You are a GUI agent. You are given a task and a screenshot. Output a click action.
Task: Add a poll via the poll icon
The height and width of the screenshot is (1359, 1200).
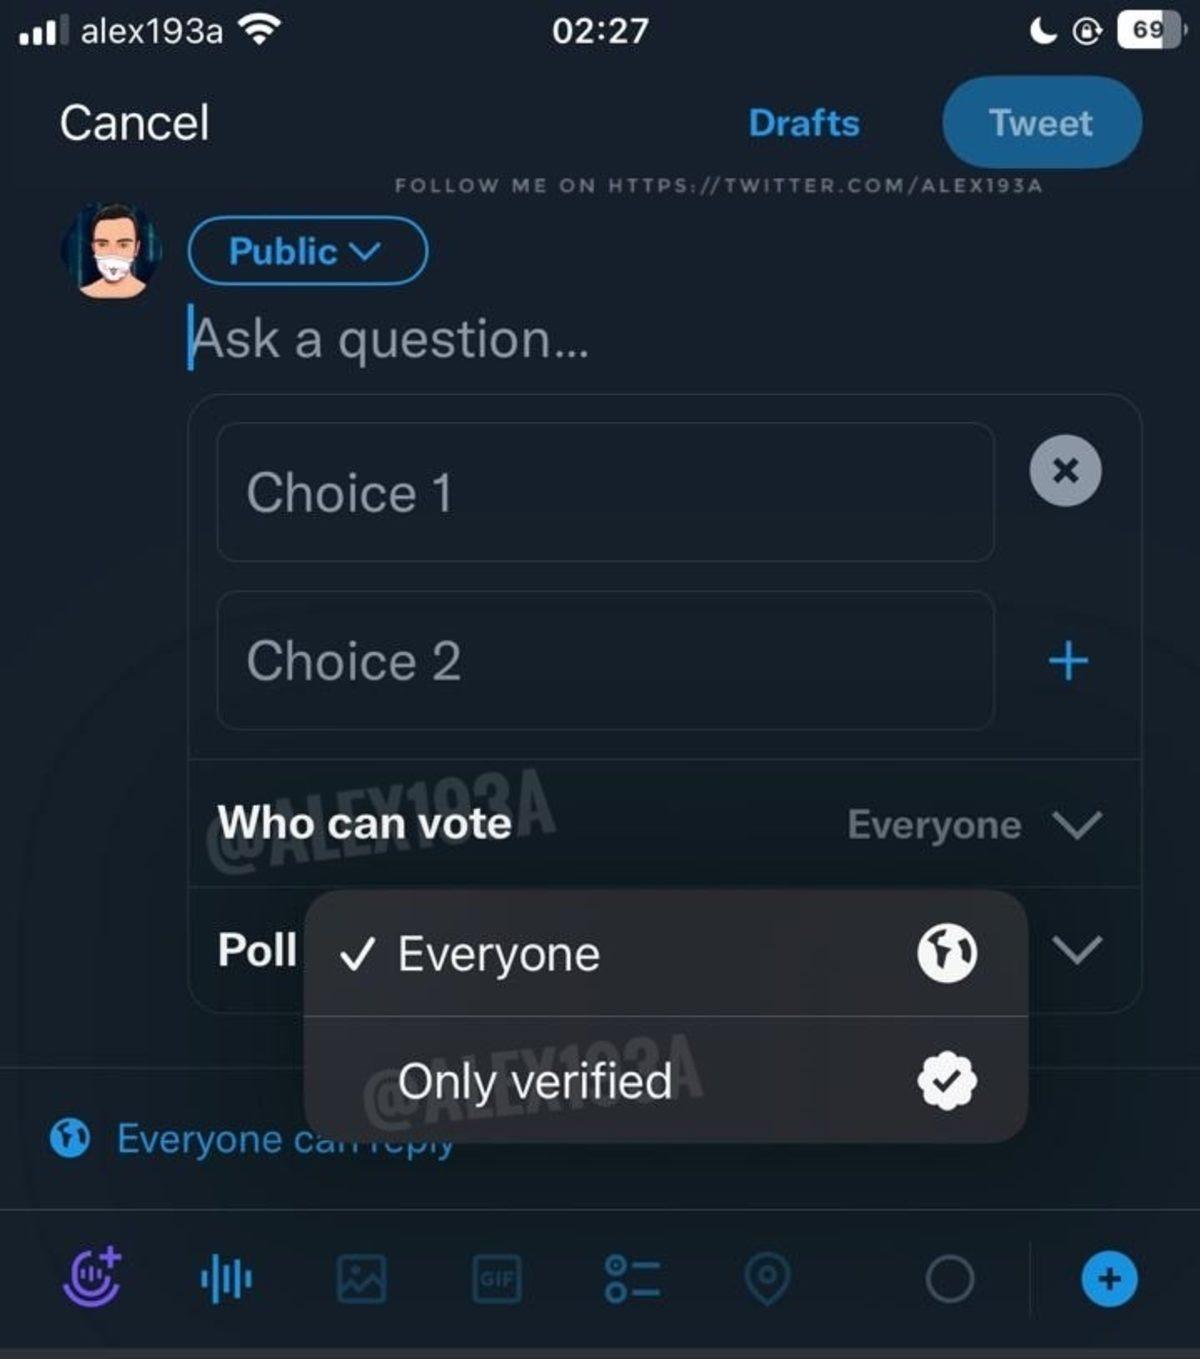tap(632, 1277)
